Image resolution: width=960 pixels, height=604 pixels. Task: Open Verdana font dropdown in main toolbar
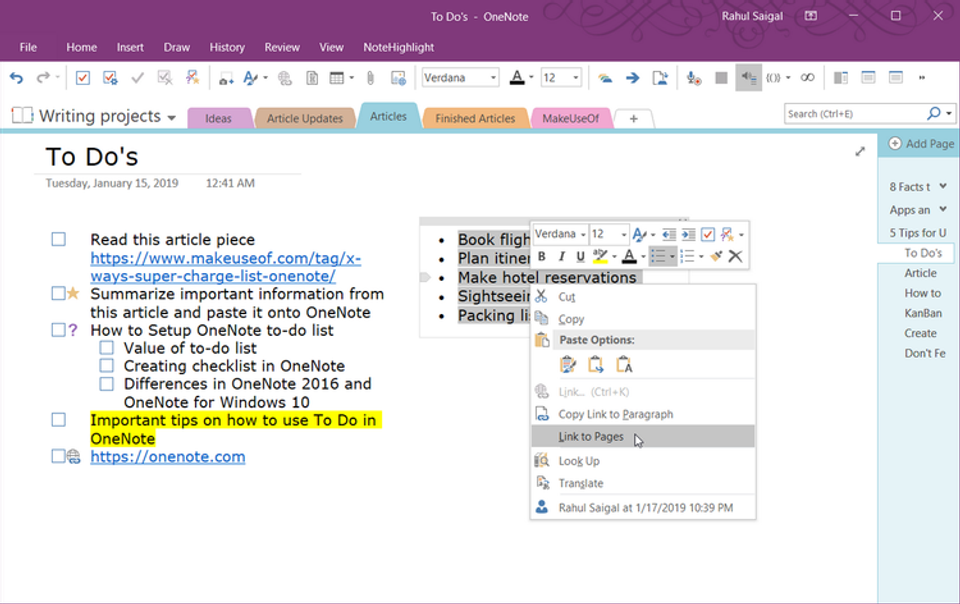click(x=493, y=78)
